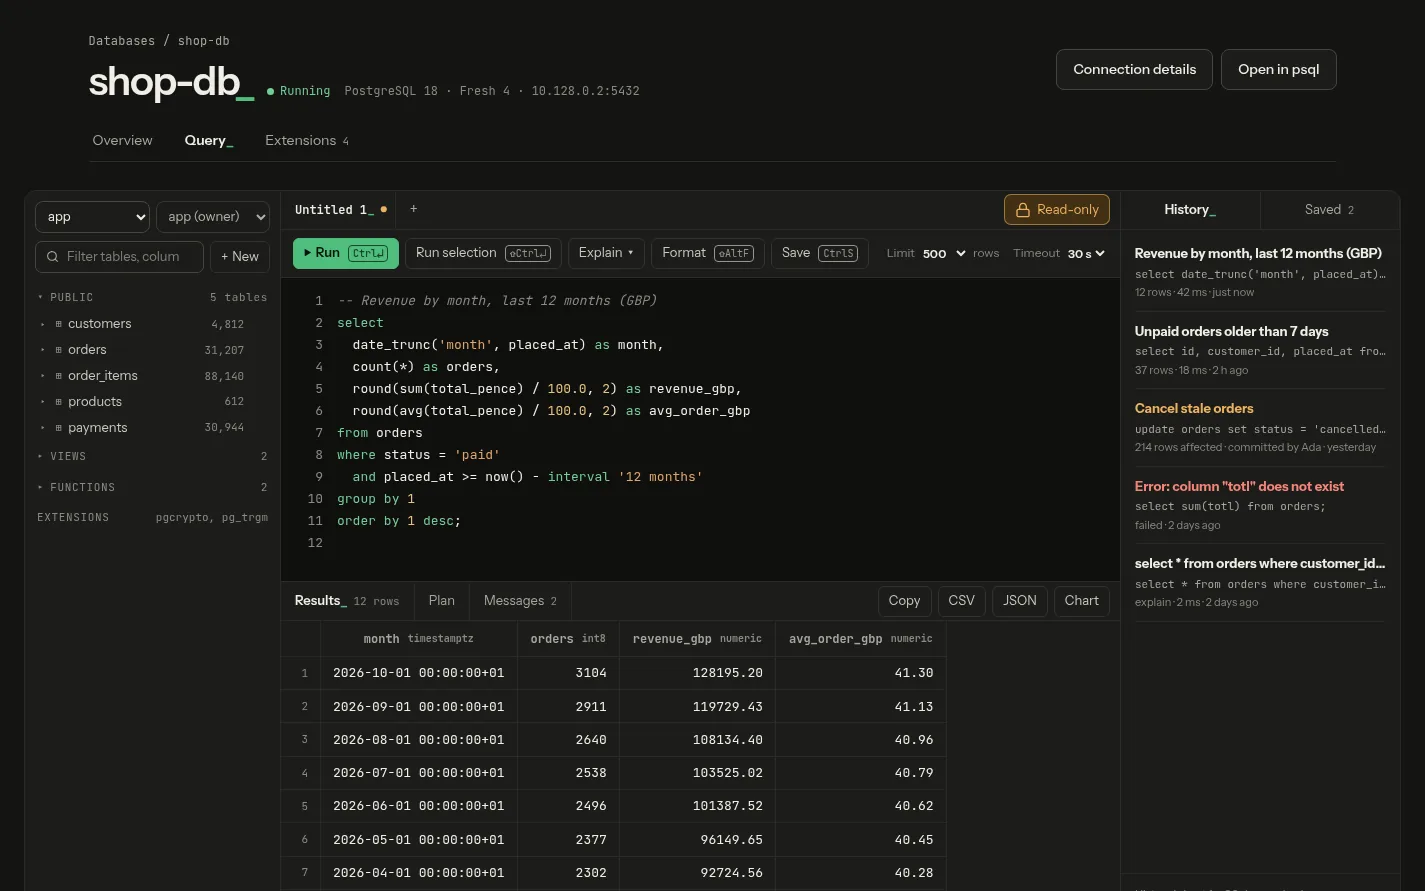Run the query with Run button
This screenshot has height=891, width=1425.
click(346, 253)
